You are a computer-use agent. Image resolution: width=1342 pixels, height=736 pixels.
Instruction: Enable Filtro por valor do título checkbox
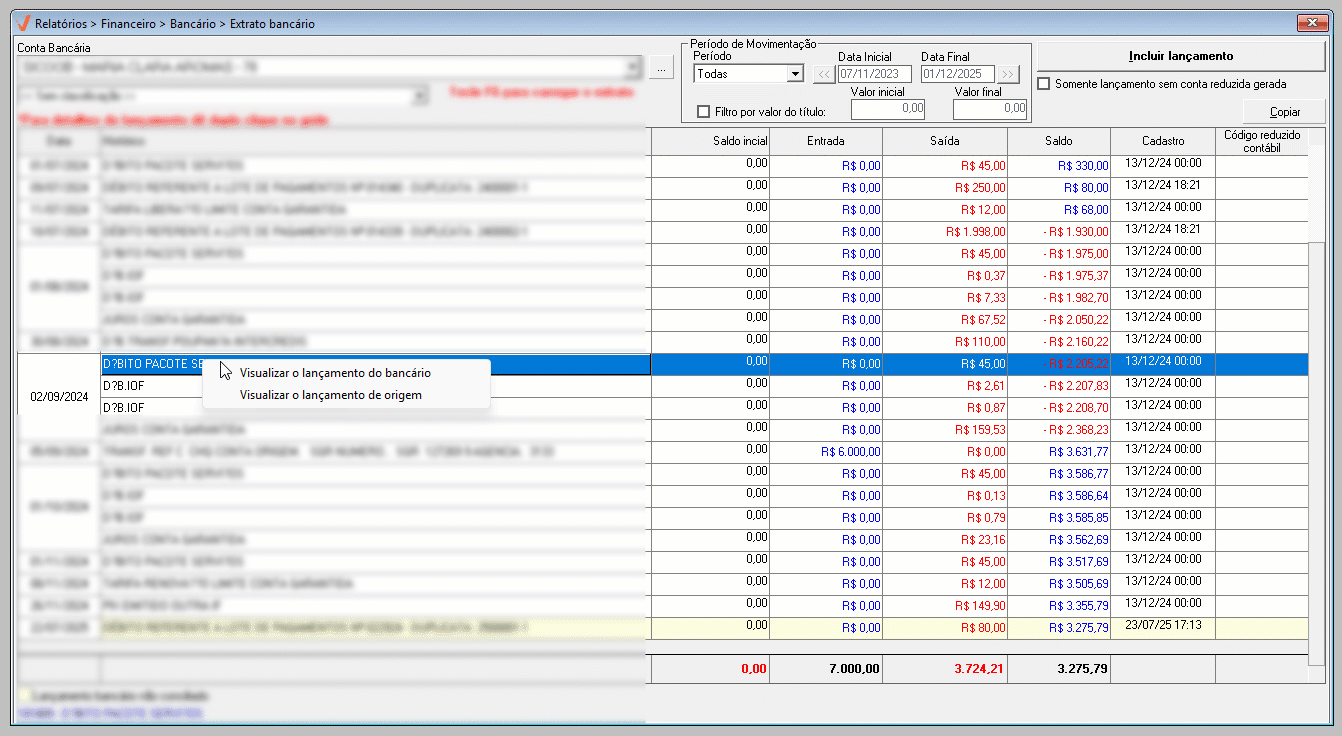(704, 111)
